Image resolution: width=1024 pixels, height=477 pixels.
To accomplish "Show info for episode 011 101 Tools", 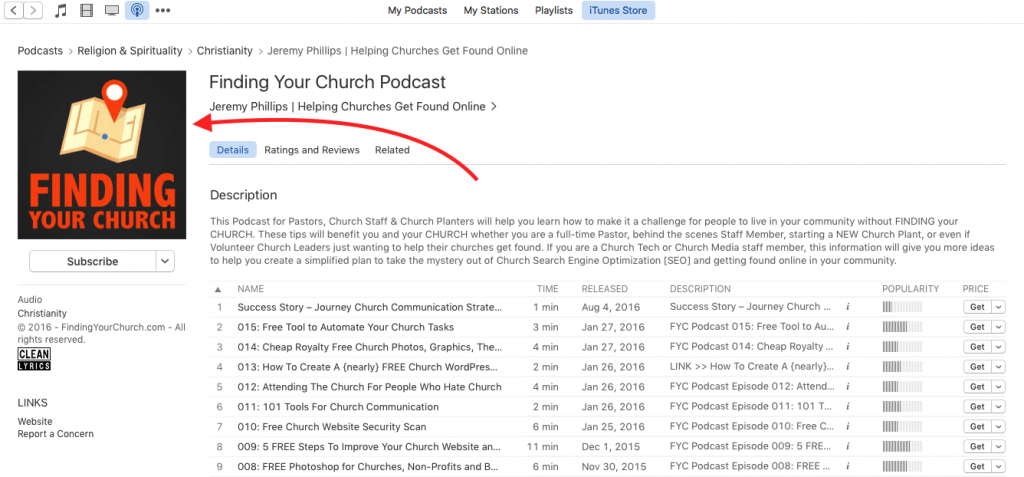I will click(848, 406).
